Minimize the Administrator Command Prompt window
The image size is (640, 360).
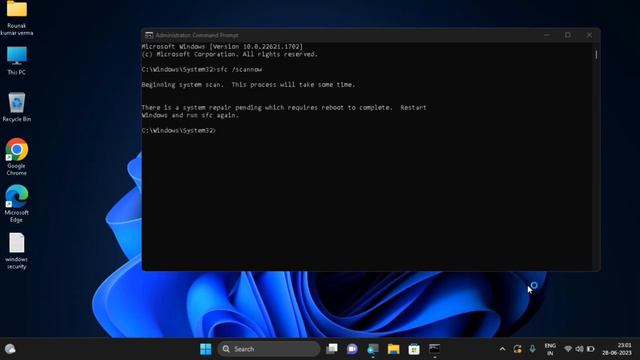point(547,35)
